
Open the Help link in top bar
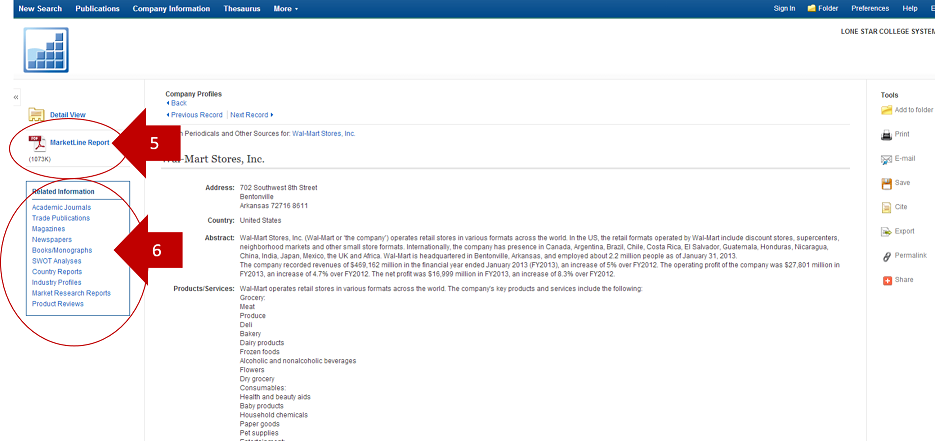coord(910,8)
